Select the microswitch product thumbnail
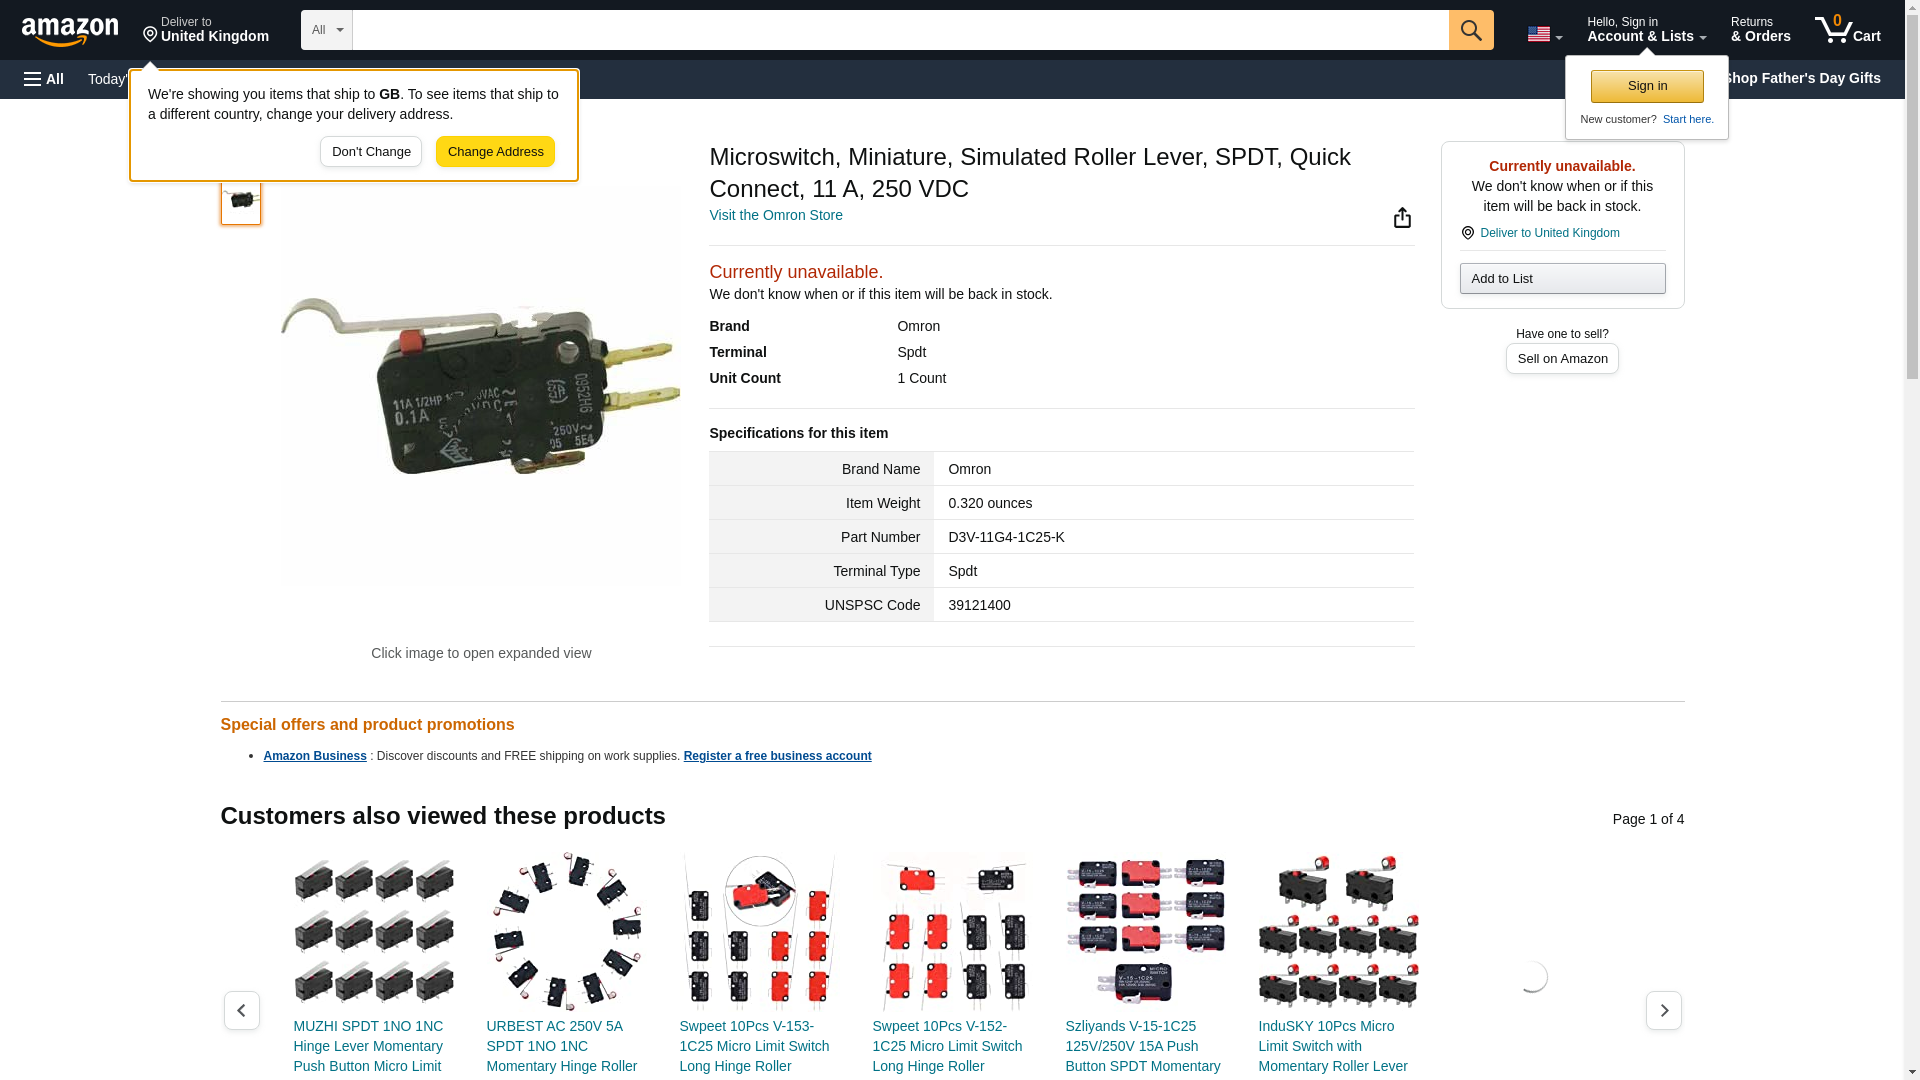Viewport: 1920px width, 1080px height. (x=241, y=201)
